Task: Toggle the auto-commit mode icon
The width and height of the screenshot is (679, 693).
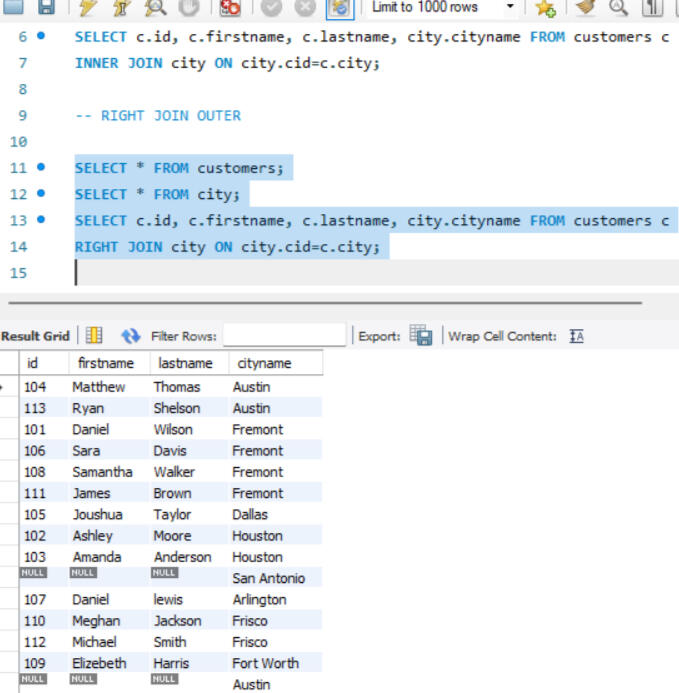Action: click(339, 8)
